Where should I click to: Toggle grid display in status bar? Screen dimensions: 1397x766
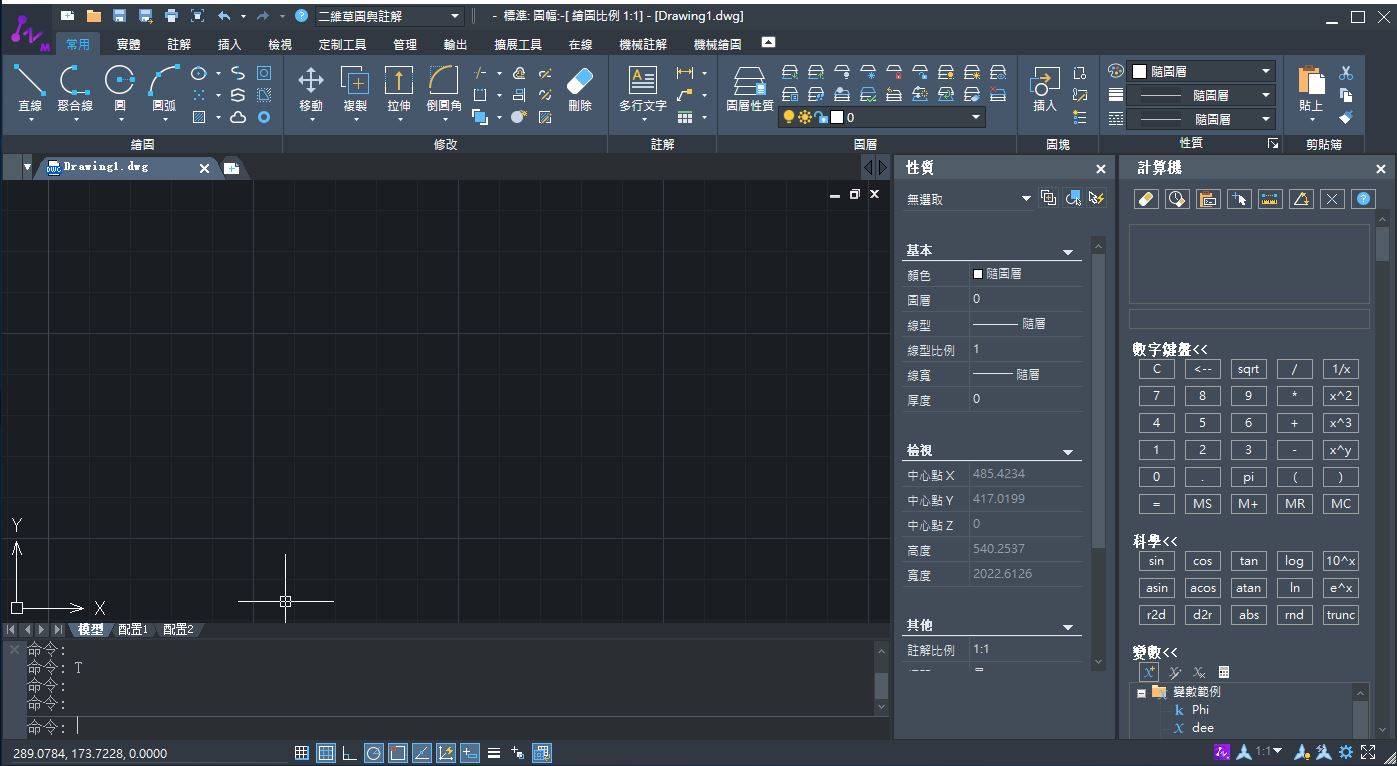[325, 753]
